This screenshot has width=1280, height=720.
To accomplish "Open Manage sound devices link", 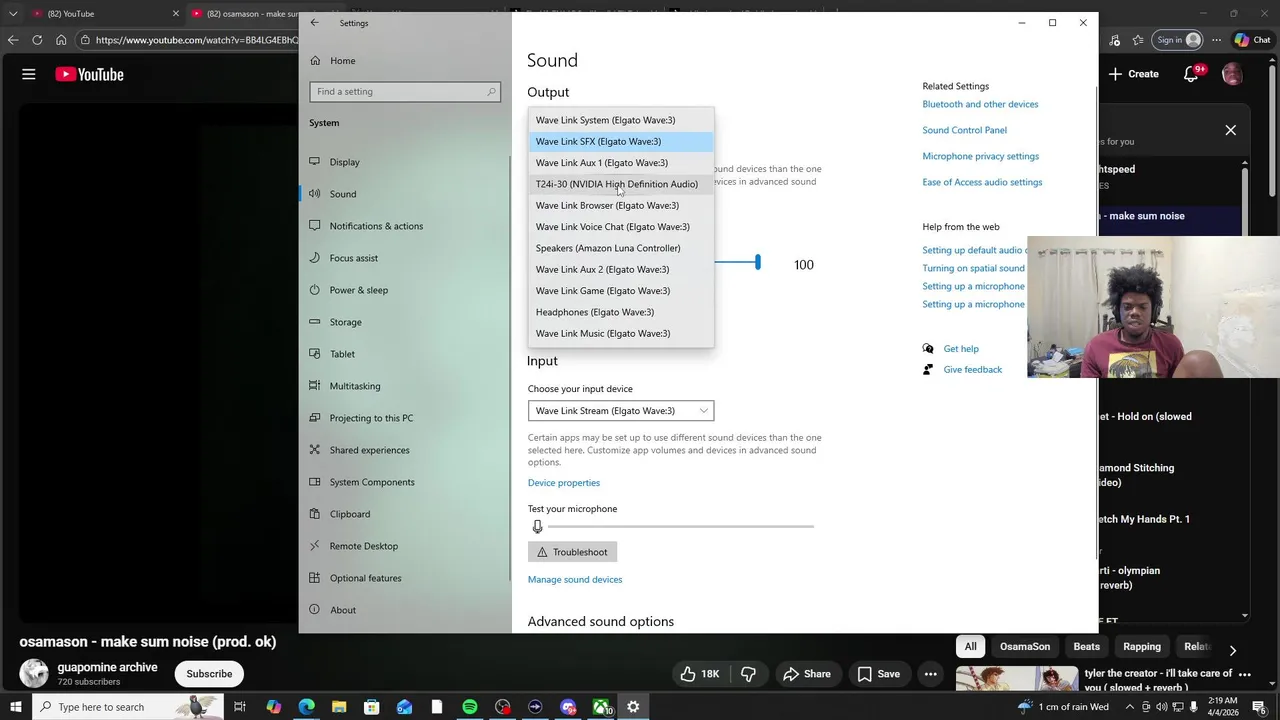I will 575,580.
